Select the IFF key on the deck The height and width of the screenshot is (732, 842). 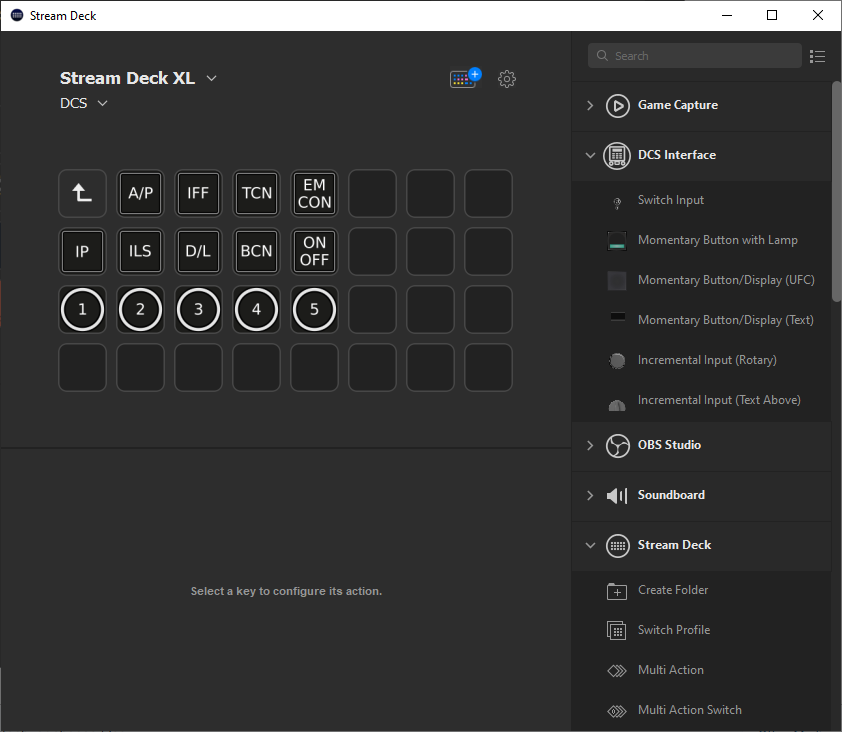tap(198, 193)
